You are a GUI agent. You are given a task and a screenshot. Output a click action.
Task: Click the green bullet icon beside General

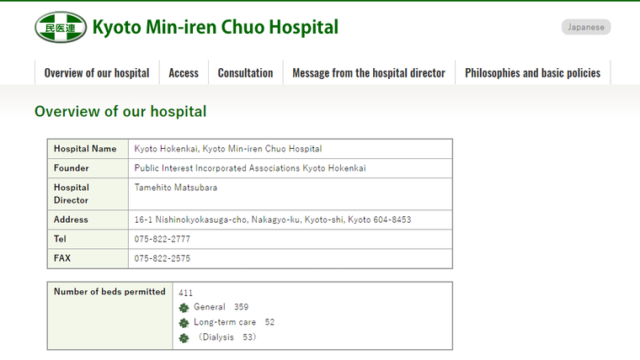[x=184, y=308]
